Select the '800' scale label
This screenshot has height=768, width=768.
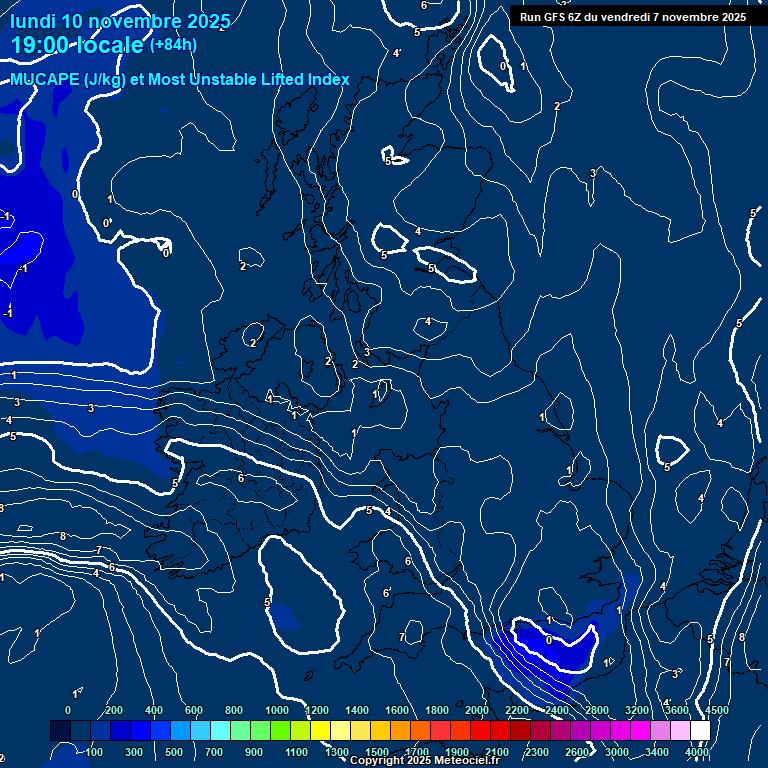(234, 710)
